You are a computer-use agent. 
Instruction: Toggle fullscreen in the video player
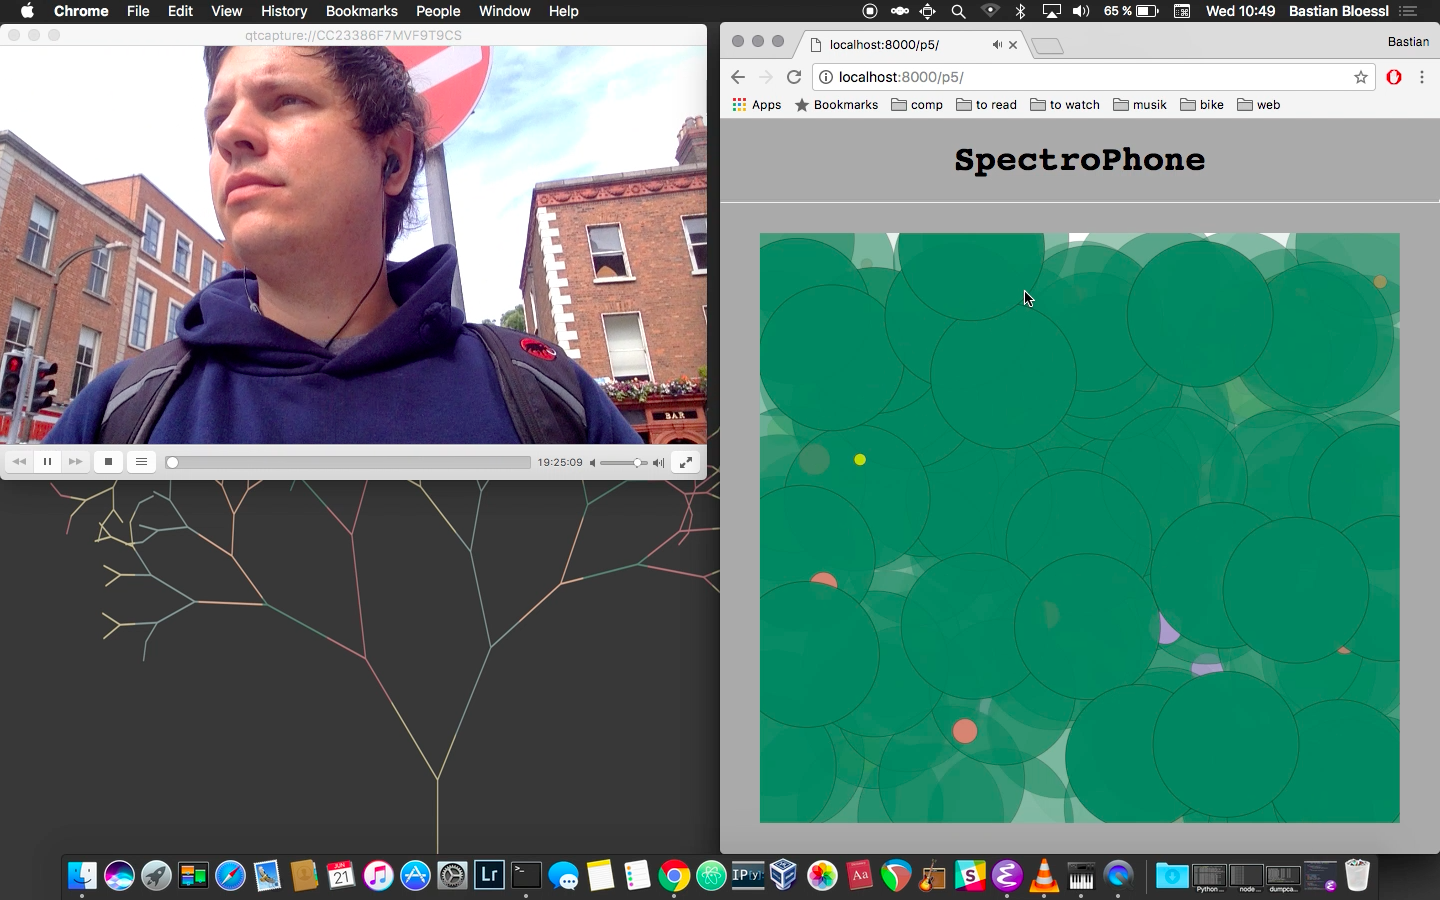686,462
